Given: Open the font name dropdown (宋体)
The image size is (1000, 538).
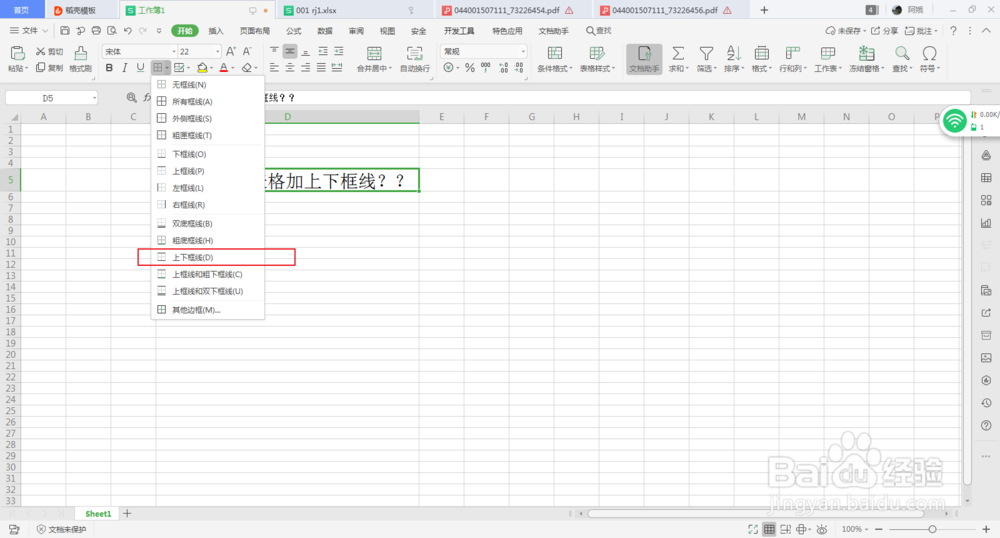Looking at the screenshot, I should click(x=174, y=52).
